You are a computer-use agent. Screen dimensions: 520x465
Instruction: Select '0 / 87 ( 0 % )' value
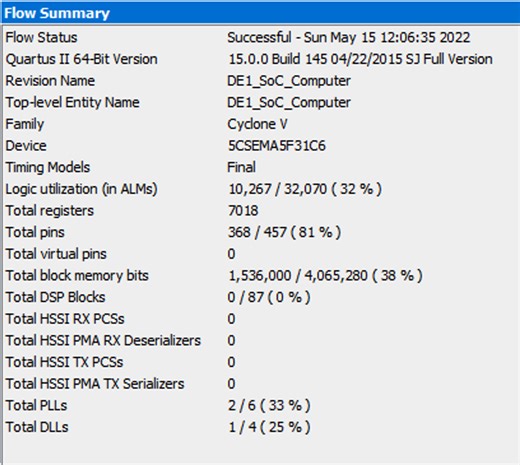269,297
